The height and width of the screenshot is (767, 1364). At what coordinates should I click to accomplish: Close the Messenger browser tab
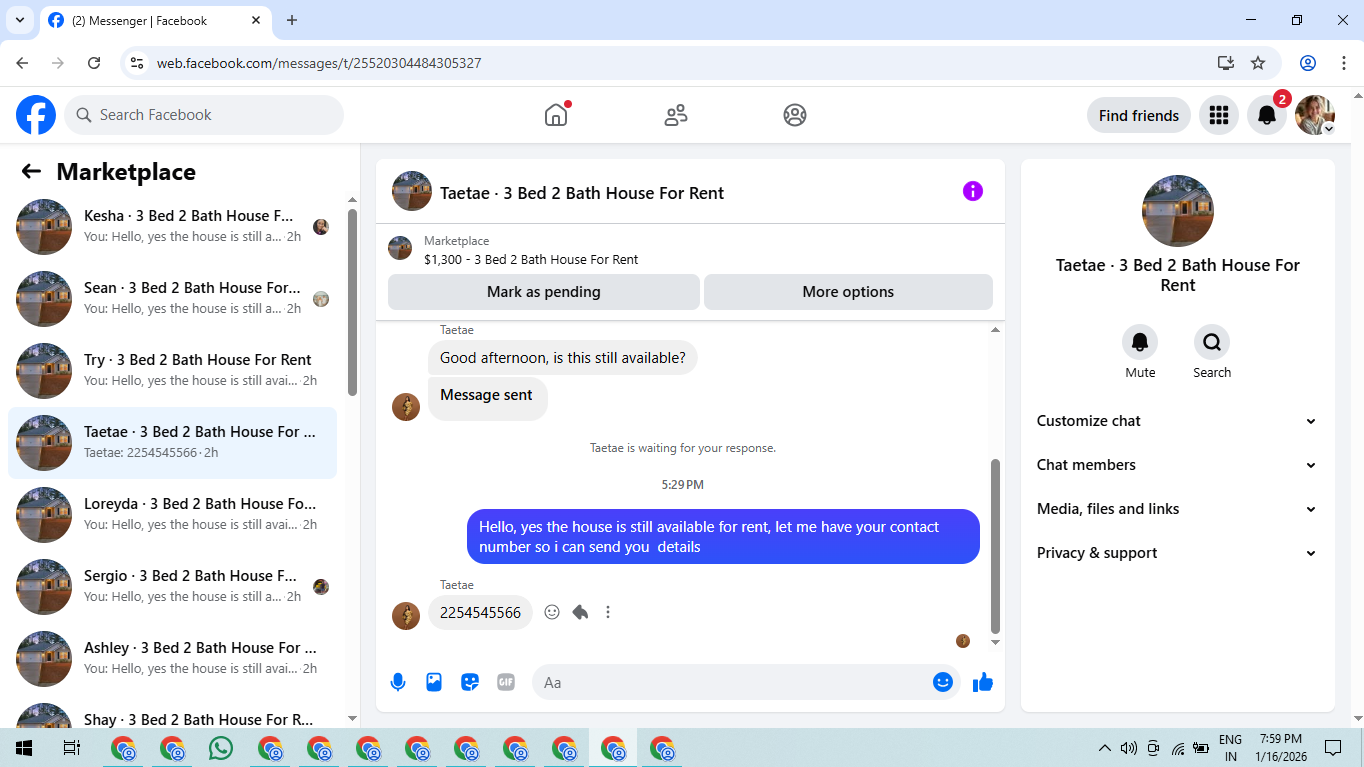click(256, 20)
